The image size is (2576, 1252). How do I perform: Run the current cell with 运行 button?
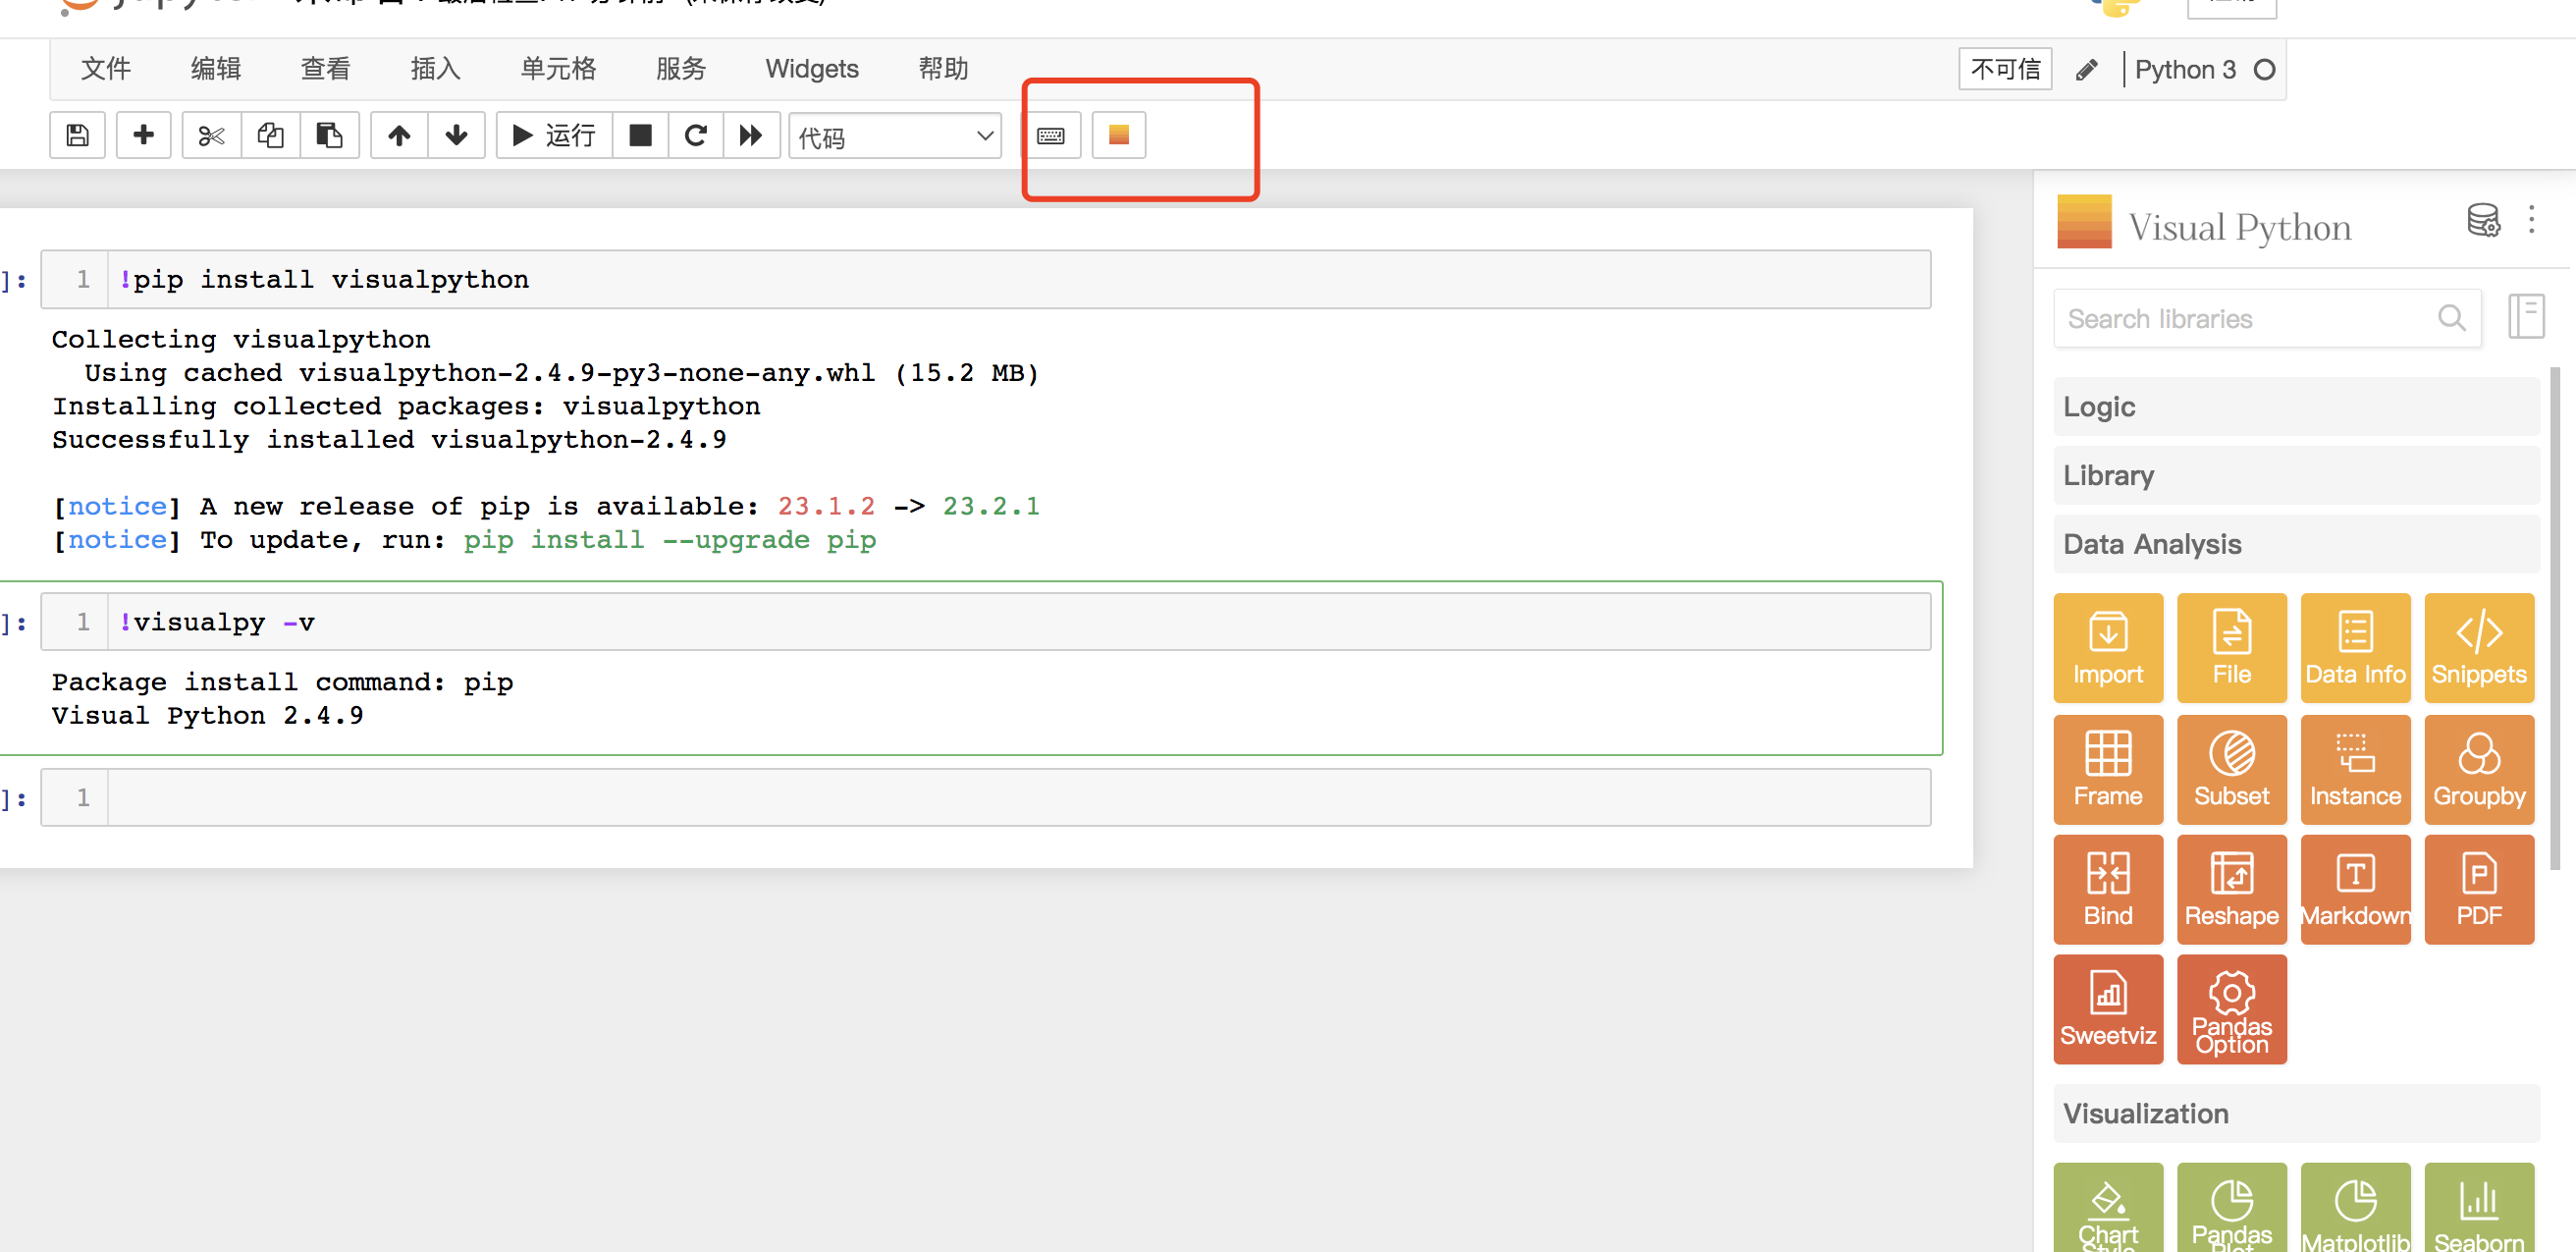[554, 135]
